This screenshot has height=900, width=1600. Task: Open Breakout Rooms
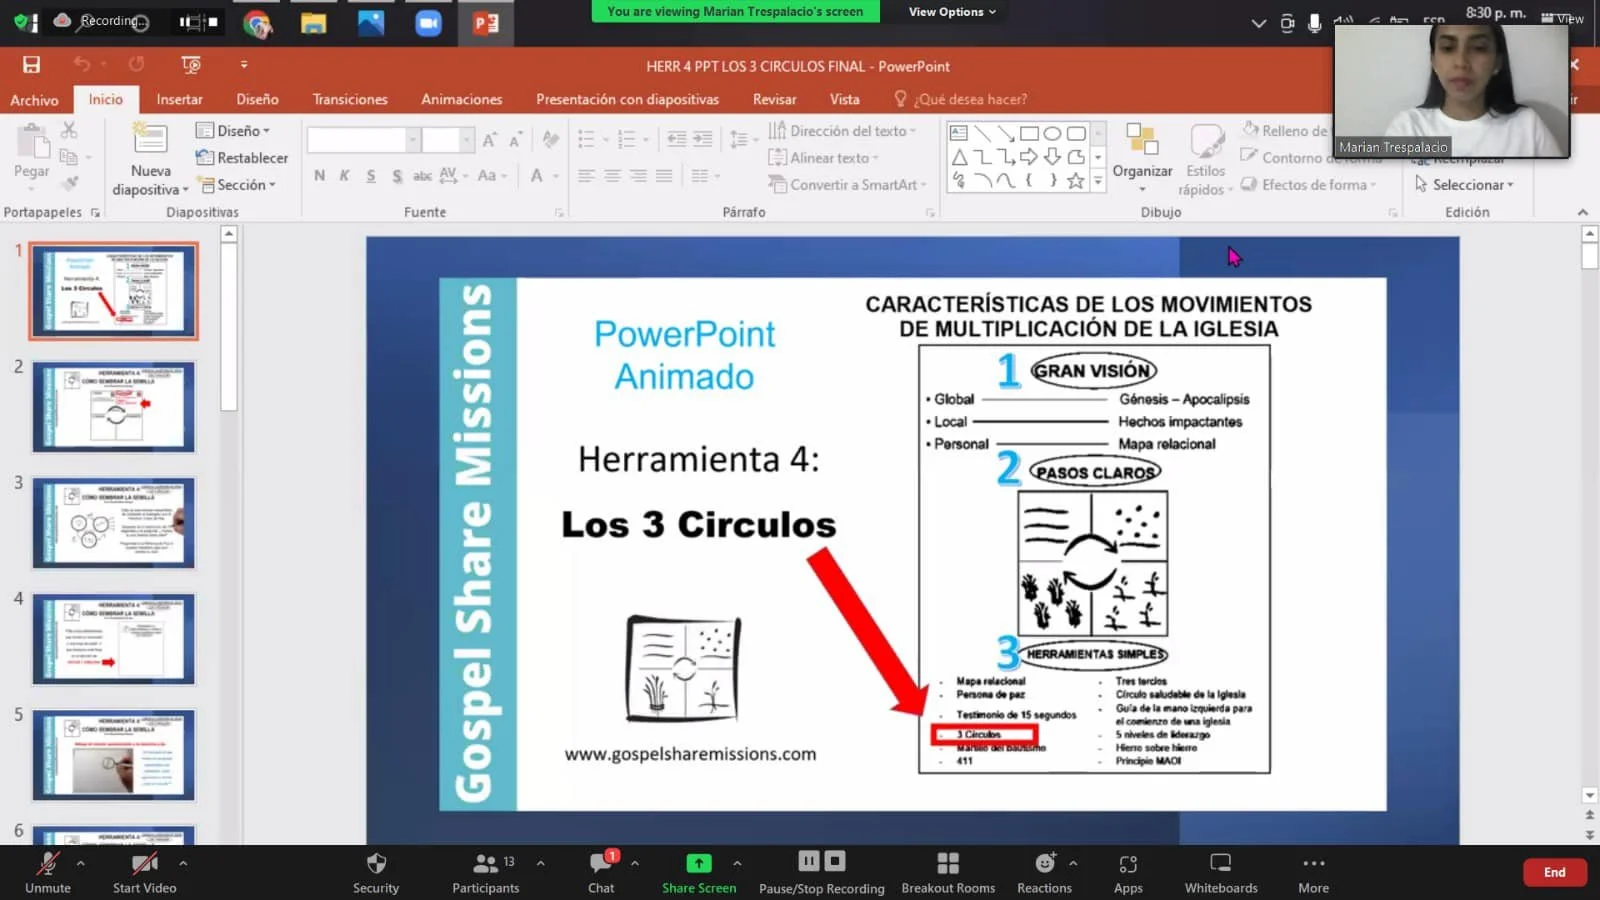(x=948, y=872)
